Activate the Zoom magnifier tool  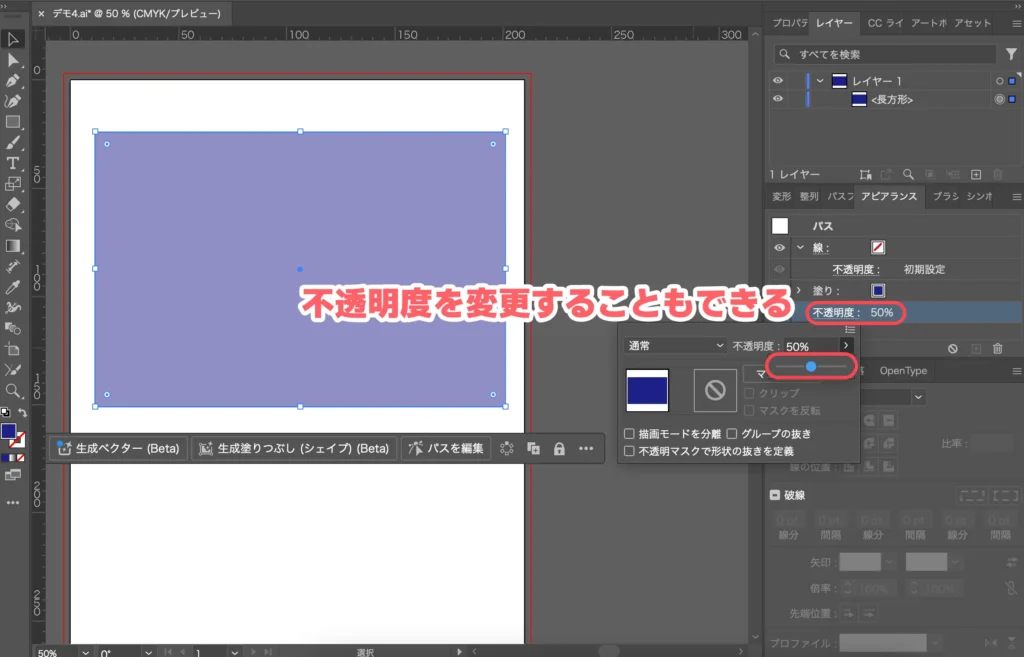[13, 391]
